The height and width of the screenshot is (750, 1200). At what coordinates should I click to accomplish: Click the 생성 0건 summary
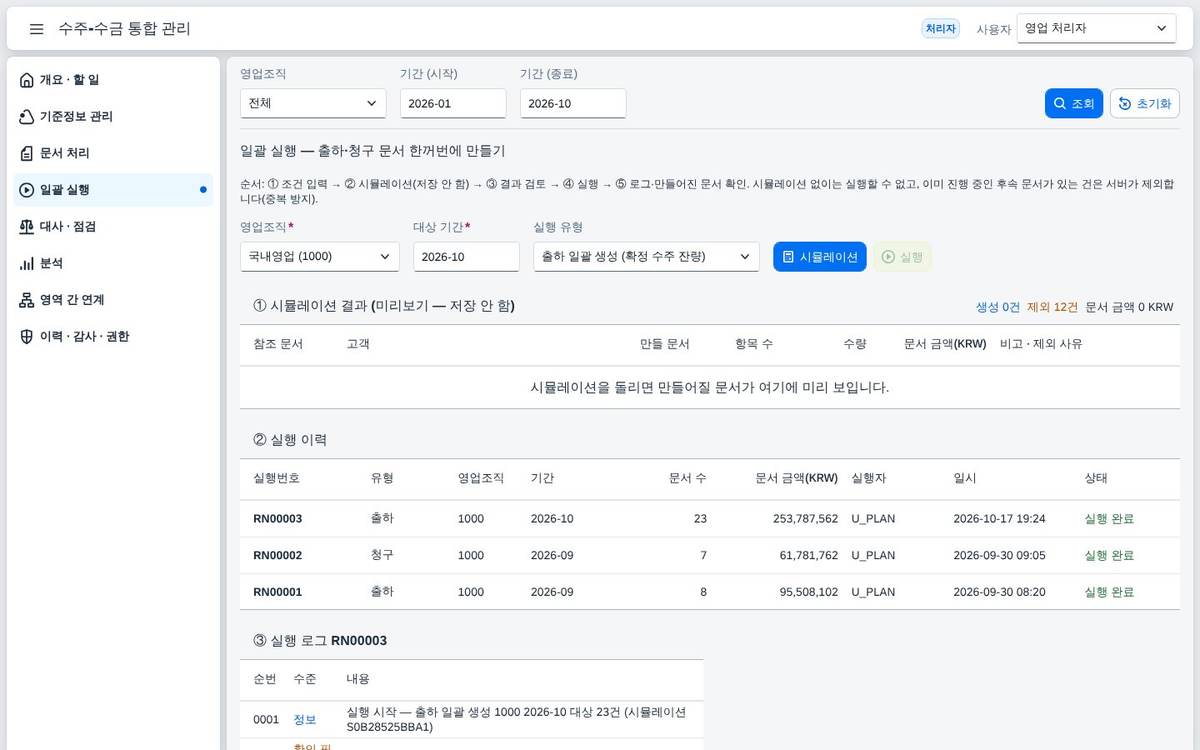click(x=998, y=307)
